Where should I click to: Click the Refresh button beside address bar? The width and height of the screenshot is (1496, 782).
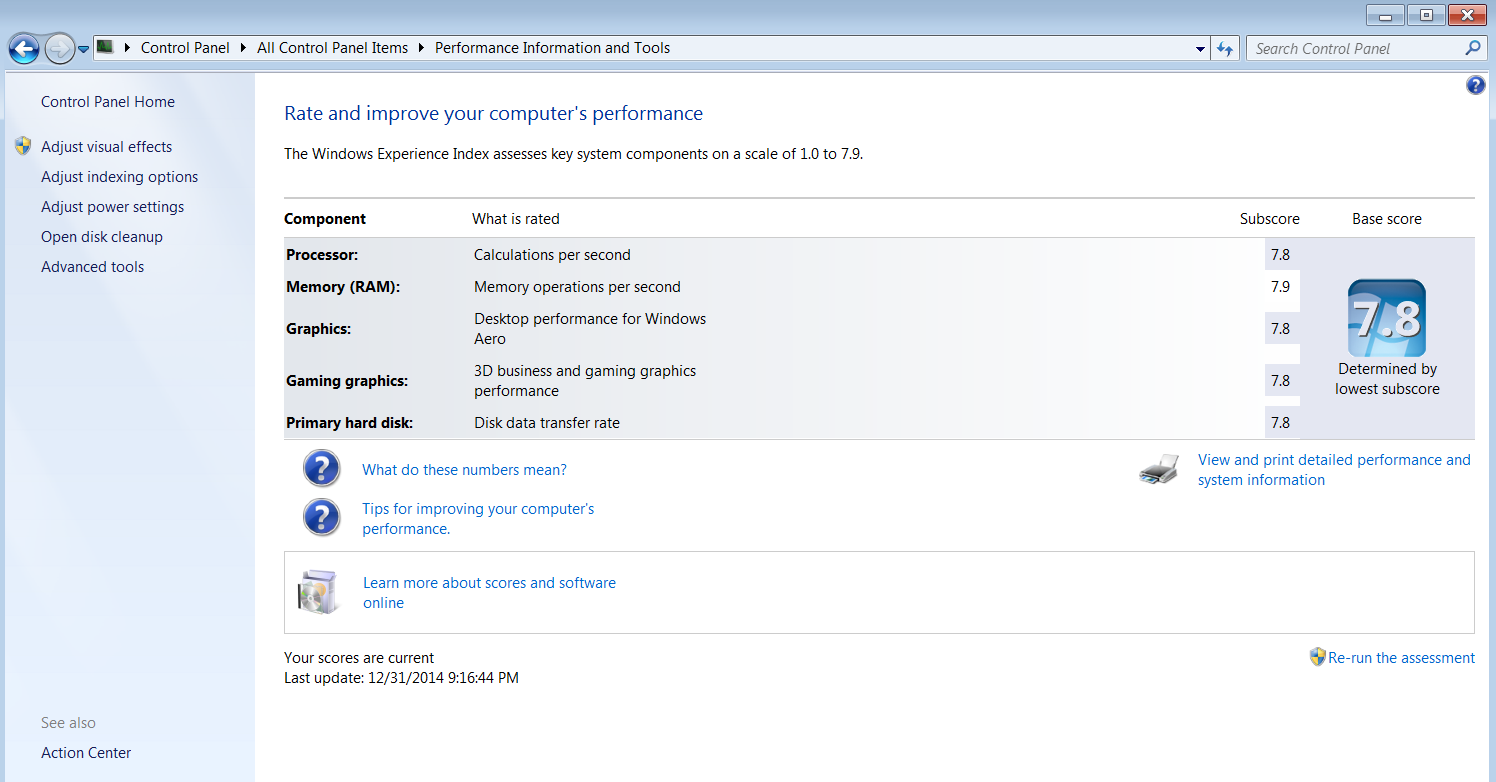pyautogui.click(x=1225, y=48)
